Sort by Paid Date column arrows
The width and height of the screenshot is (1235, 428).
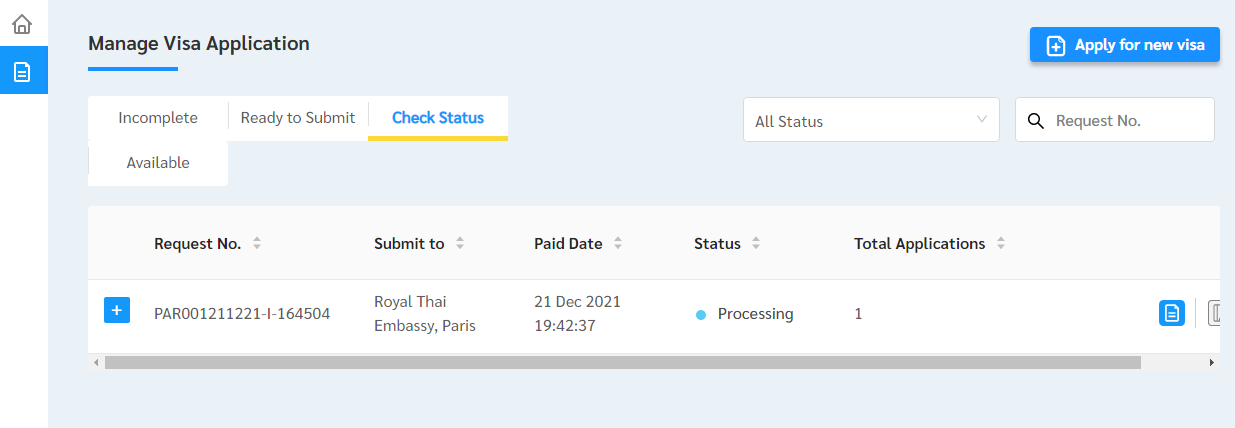pos(618,243)
